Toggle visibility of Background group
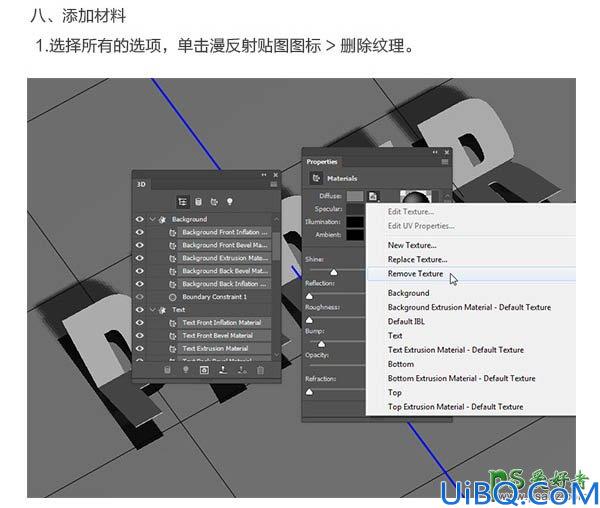The image size is (600, 508). click(140, 219)
